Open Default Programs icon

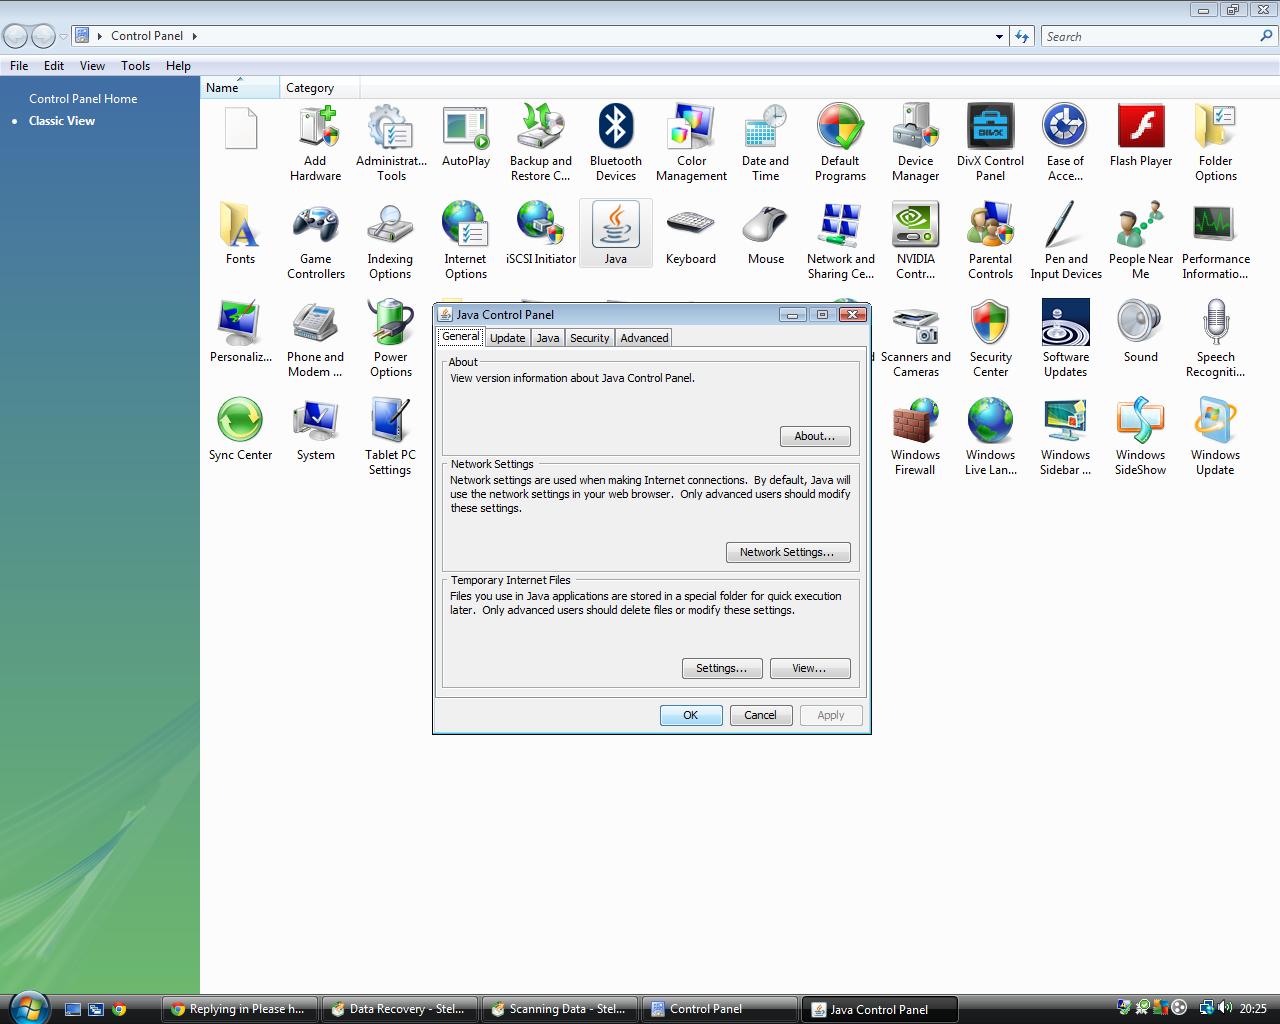point(840,143)
